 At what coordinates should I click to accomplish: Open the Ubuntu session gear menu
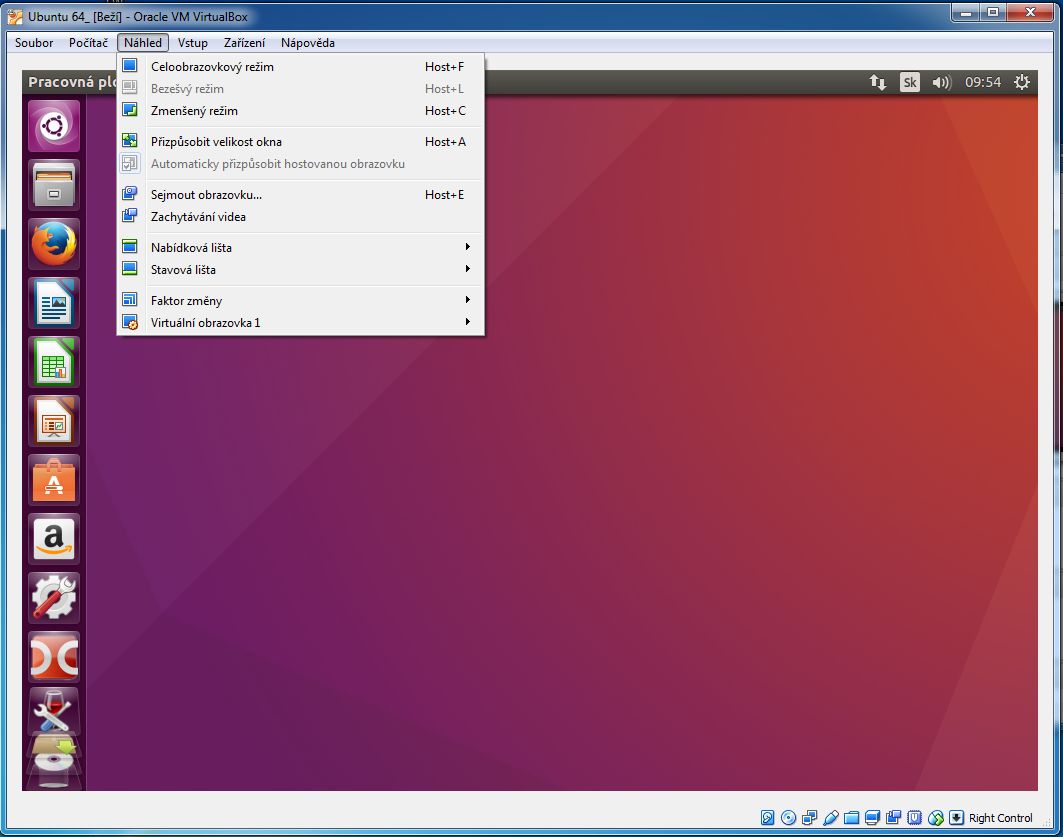(1022, 83)
